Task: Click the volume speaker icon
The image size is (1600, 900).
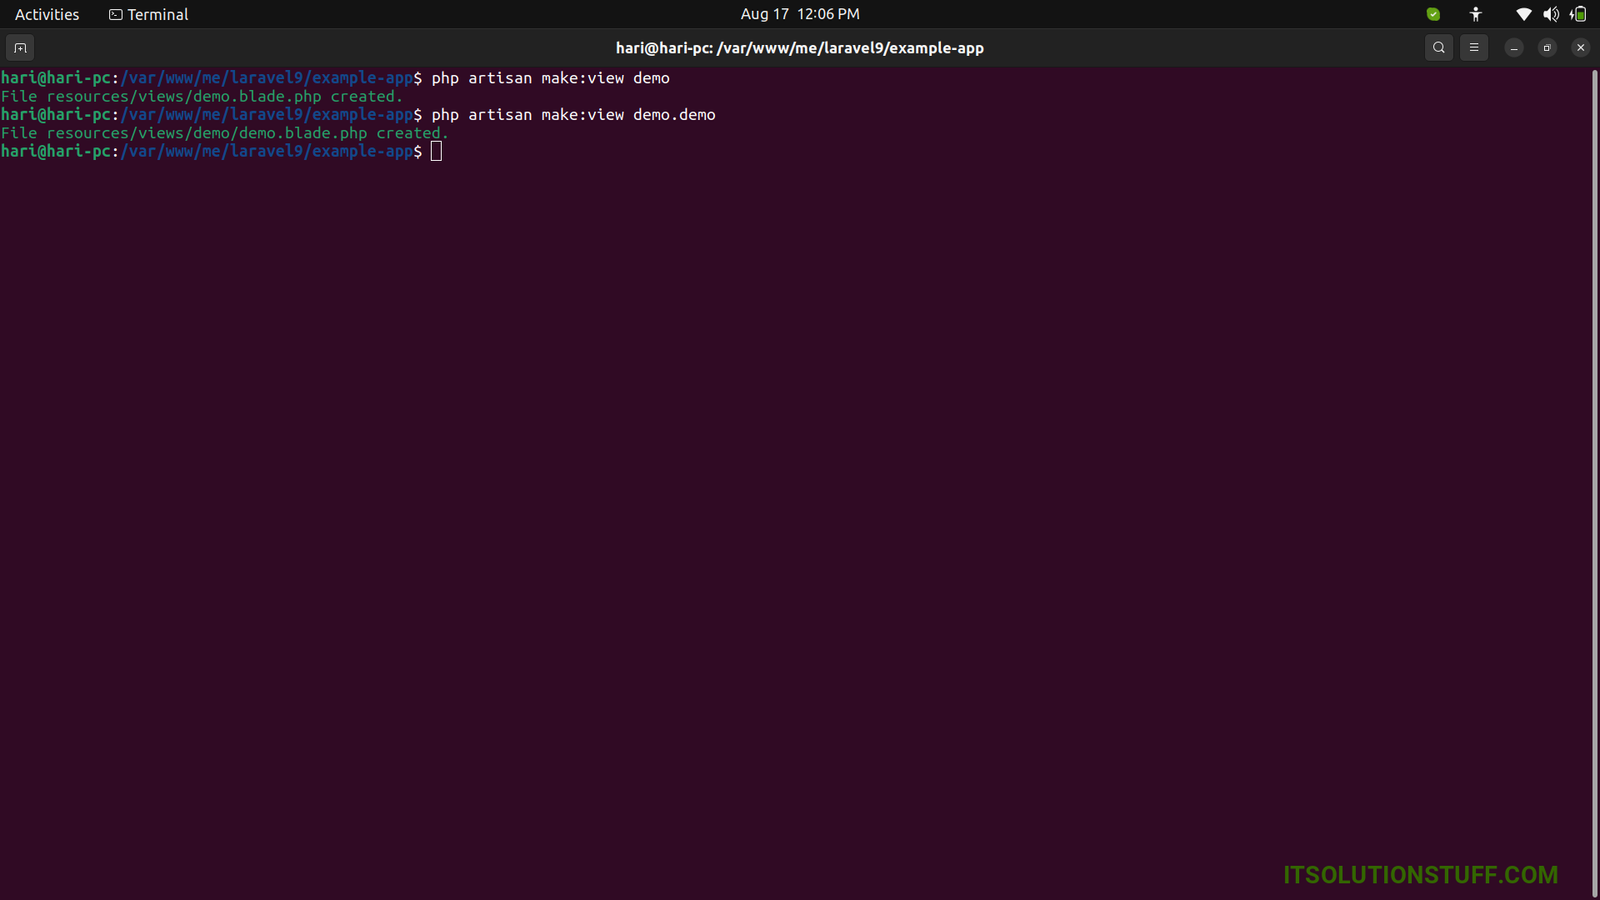Action: tap(1551, 14)
